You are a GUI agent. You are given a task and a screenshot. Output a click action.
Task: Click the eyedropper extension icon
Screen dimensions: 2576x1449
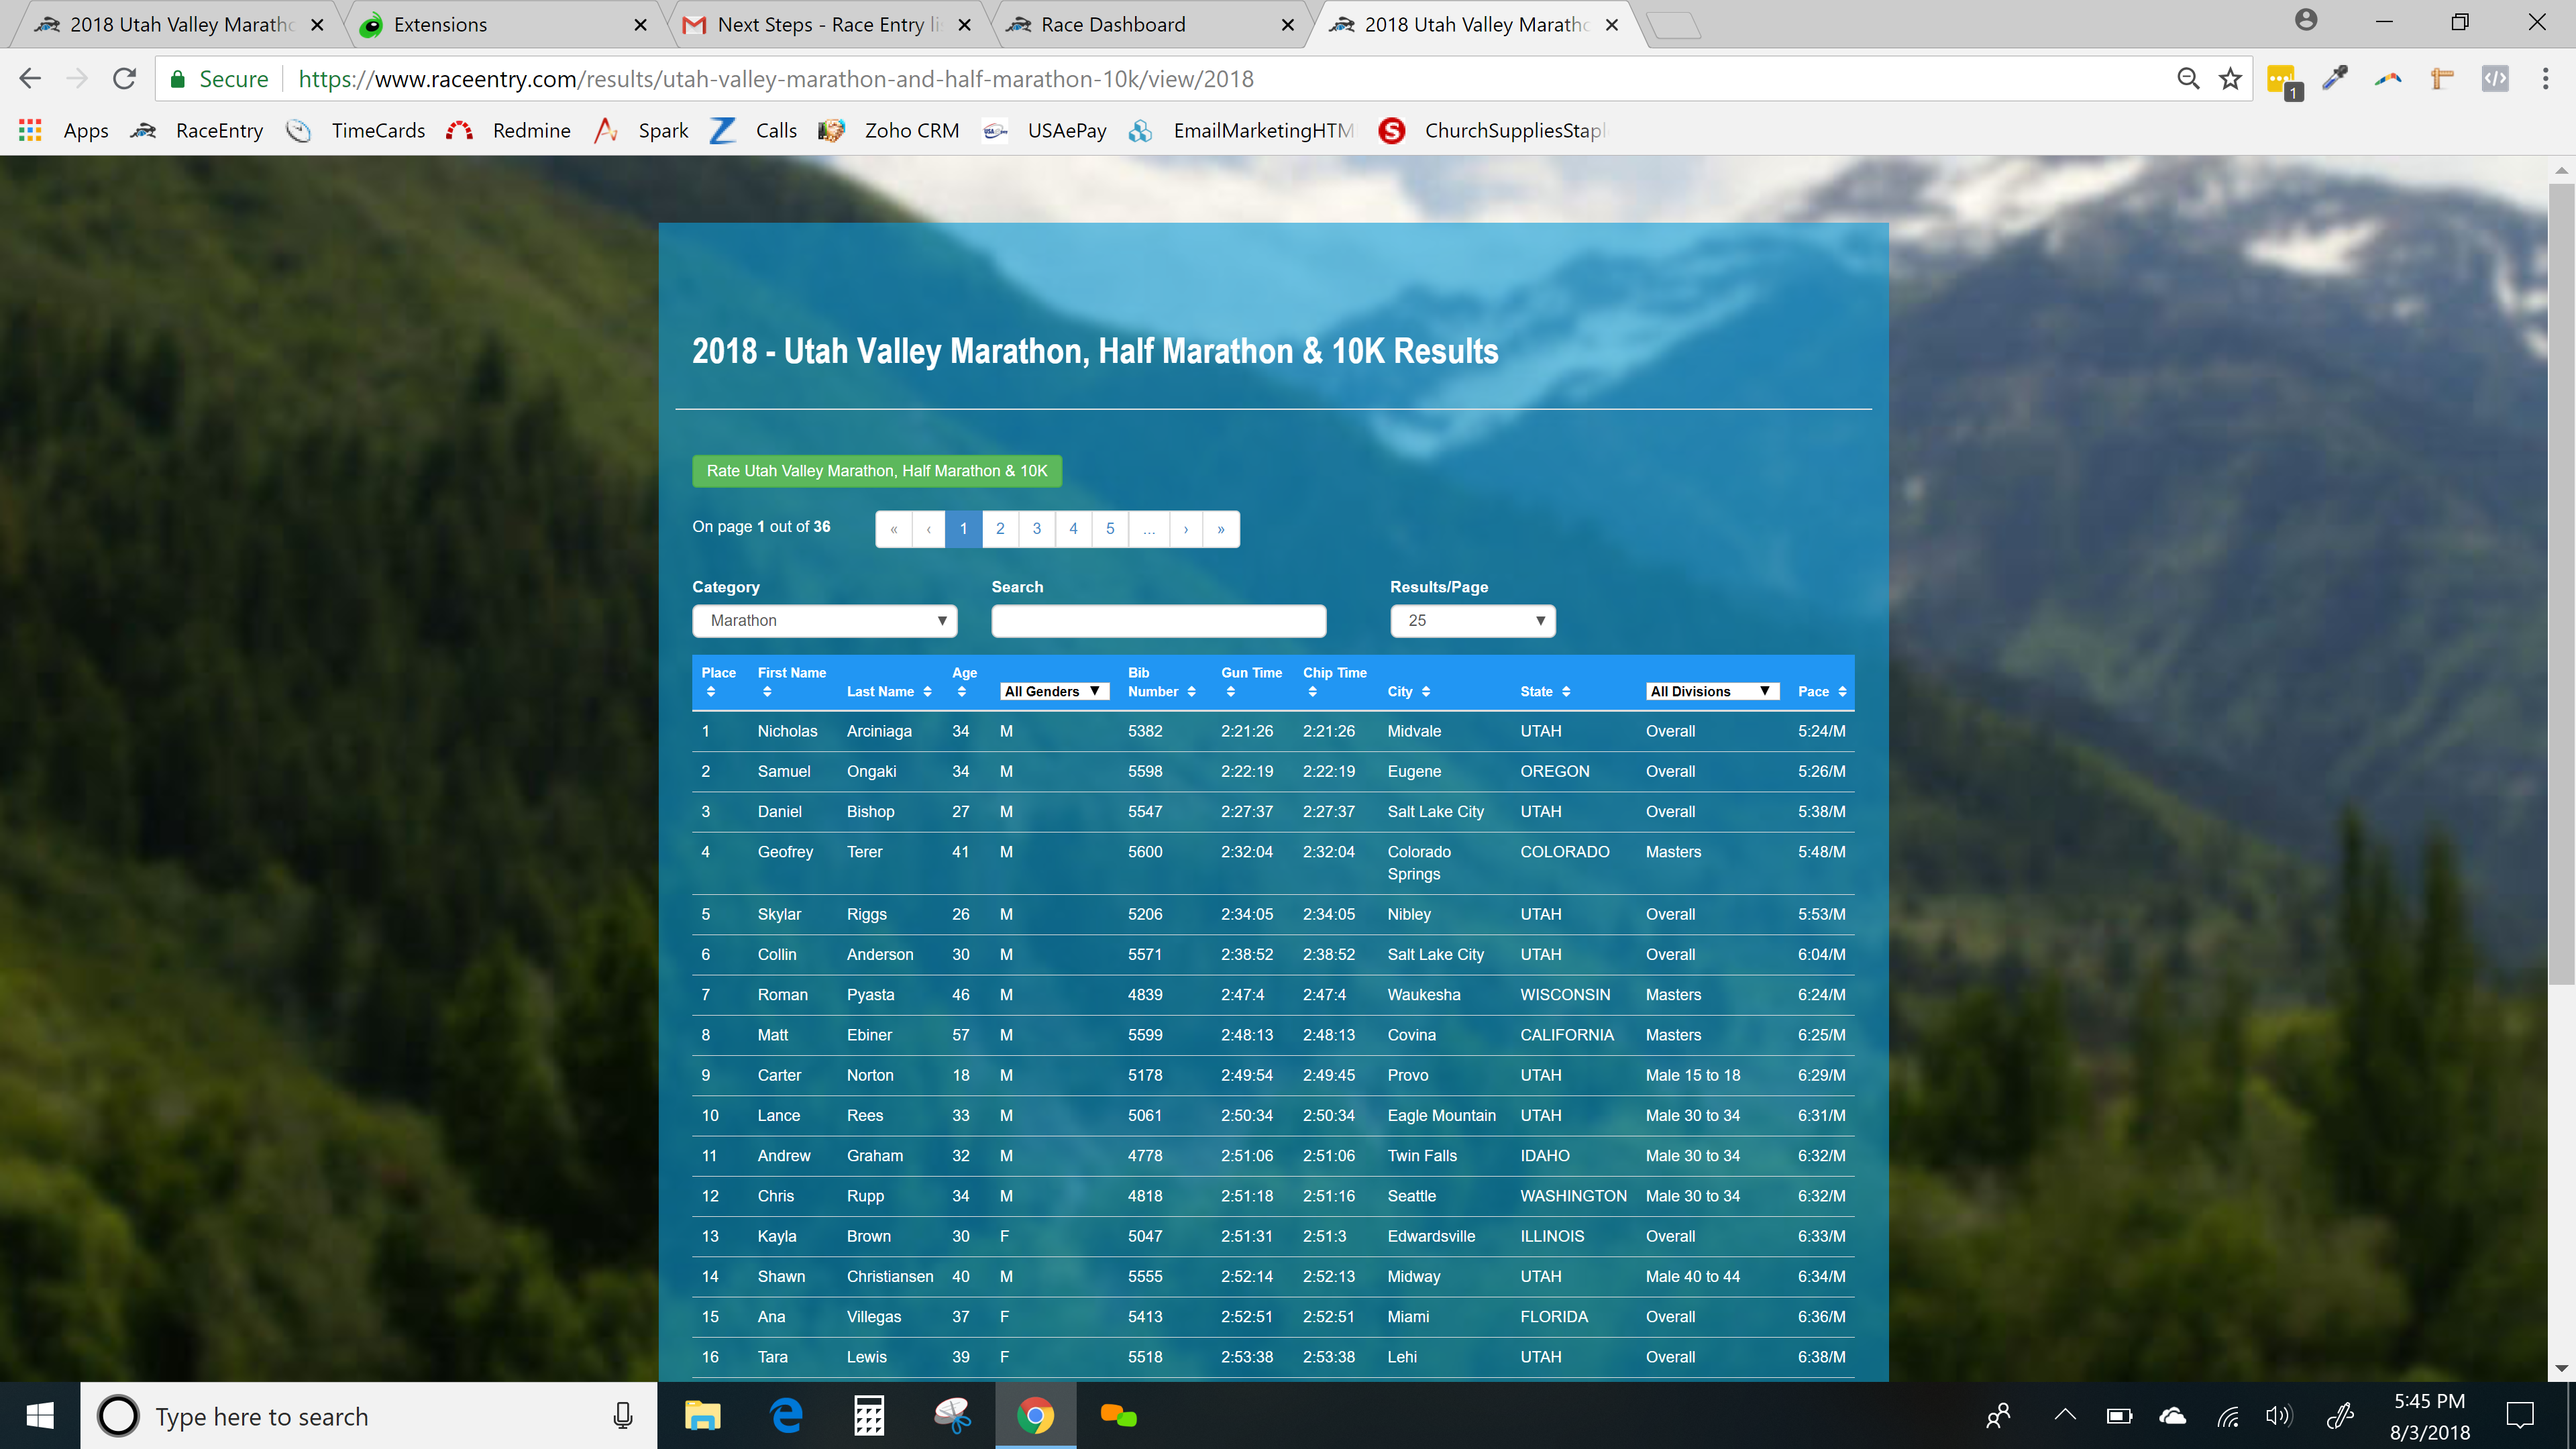pyautogui.click(x=2335, y=79)
